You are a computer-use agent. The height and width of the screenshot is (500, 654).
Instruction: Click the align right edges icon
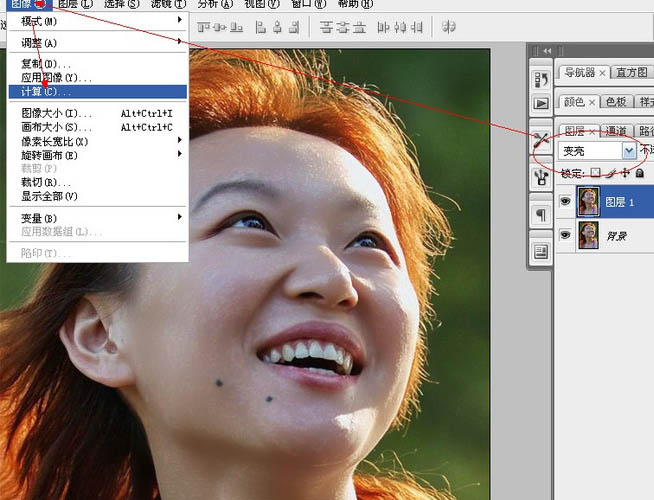coord(294,28)
